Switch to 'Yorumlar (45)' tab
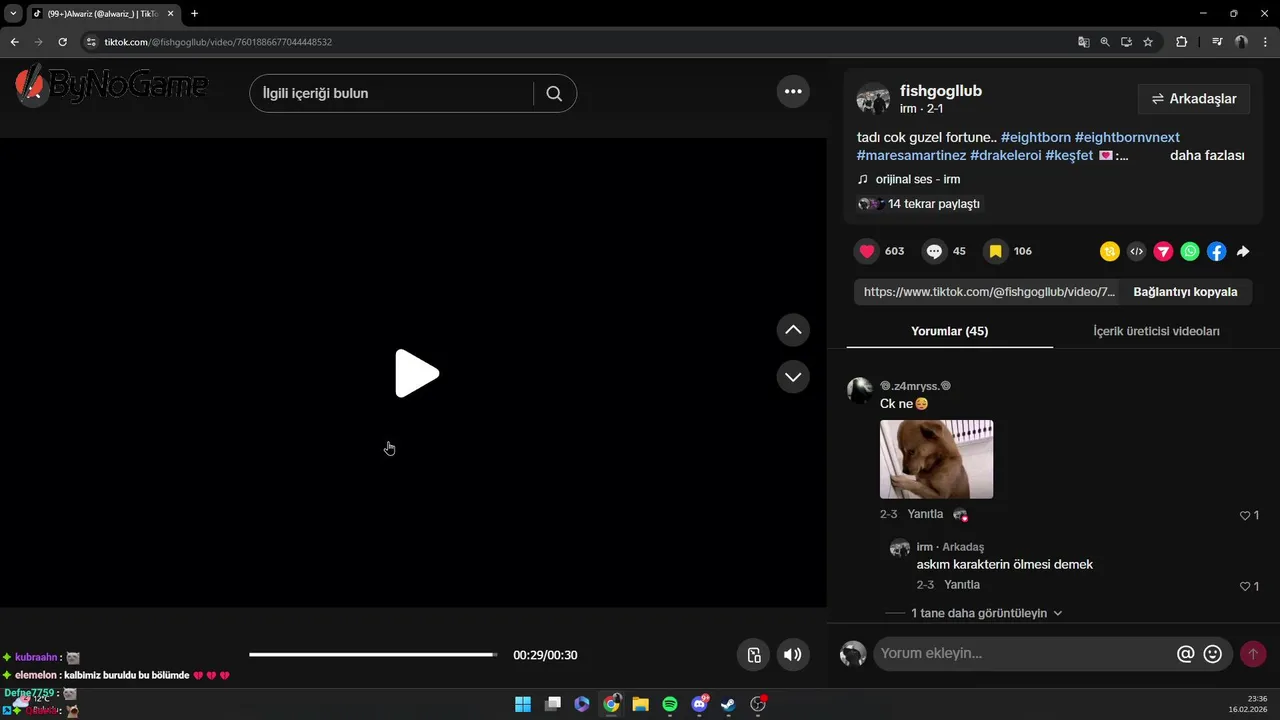This screenshot has width=1280, height=720. [x=949, y=331]
